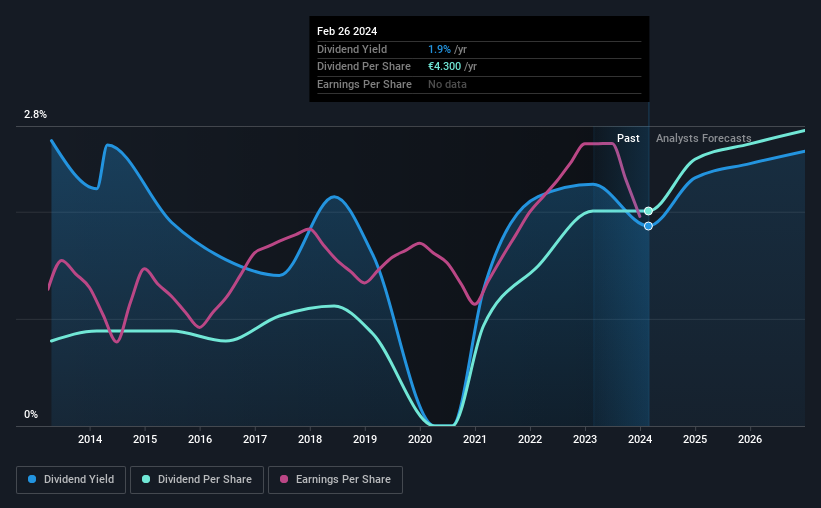Screen dimensions: 821x508
Task: Select the blue Dividend Yield marker at 2024
Action: (x=648, y=226)
